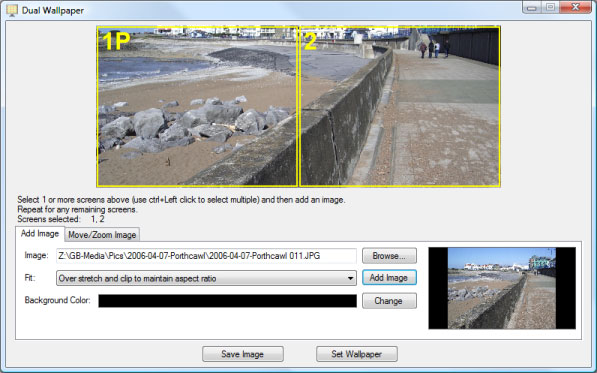Image resolution: width=597 pixels, height=373 pixels.
Task: Minimize the Dual Wallpaper window
Action: (532, 7)
